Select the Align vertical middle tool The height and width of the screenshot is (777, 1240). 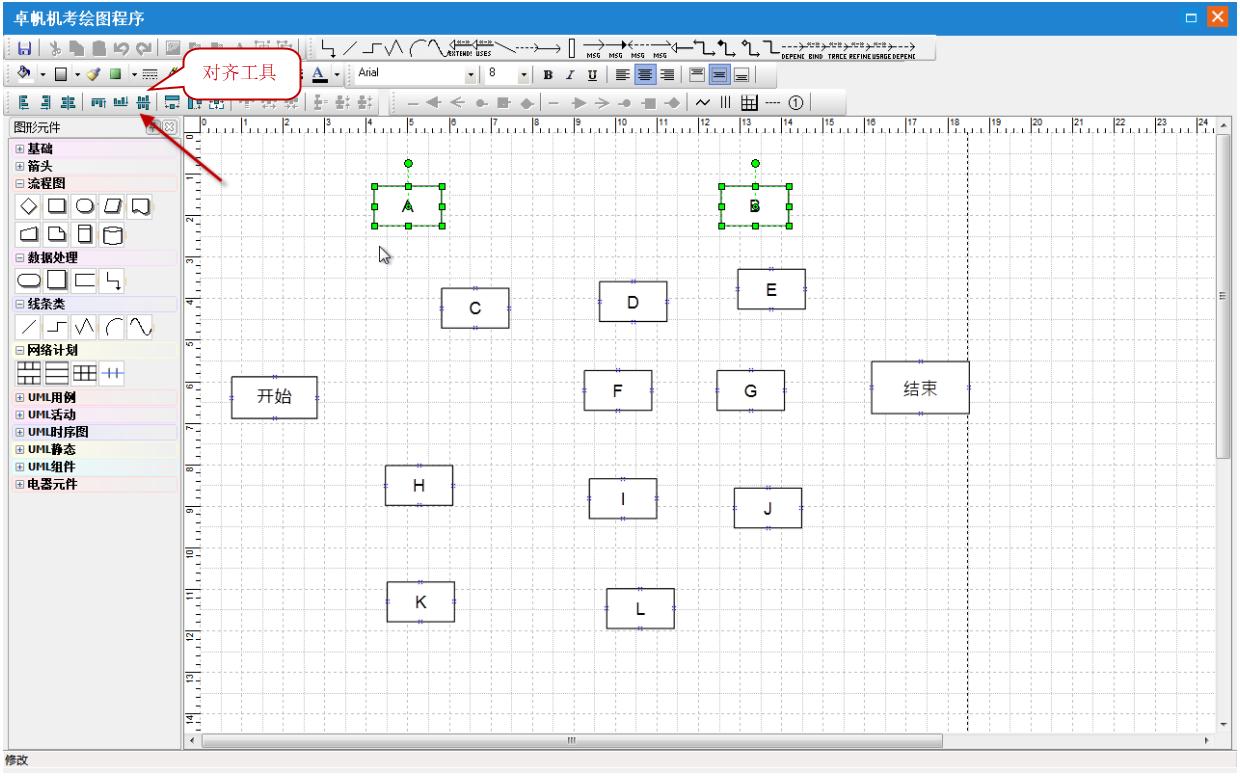coord(143,102)
